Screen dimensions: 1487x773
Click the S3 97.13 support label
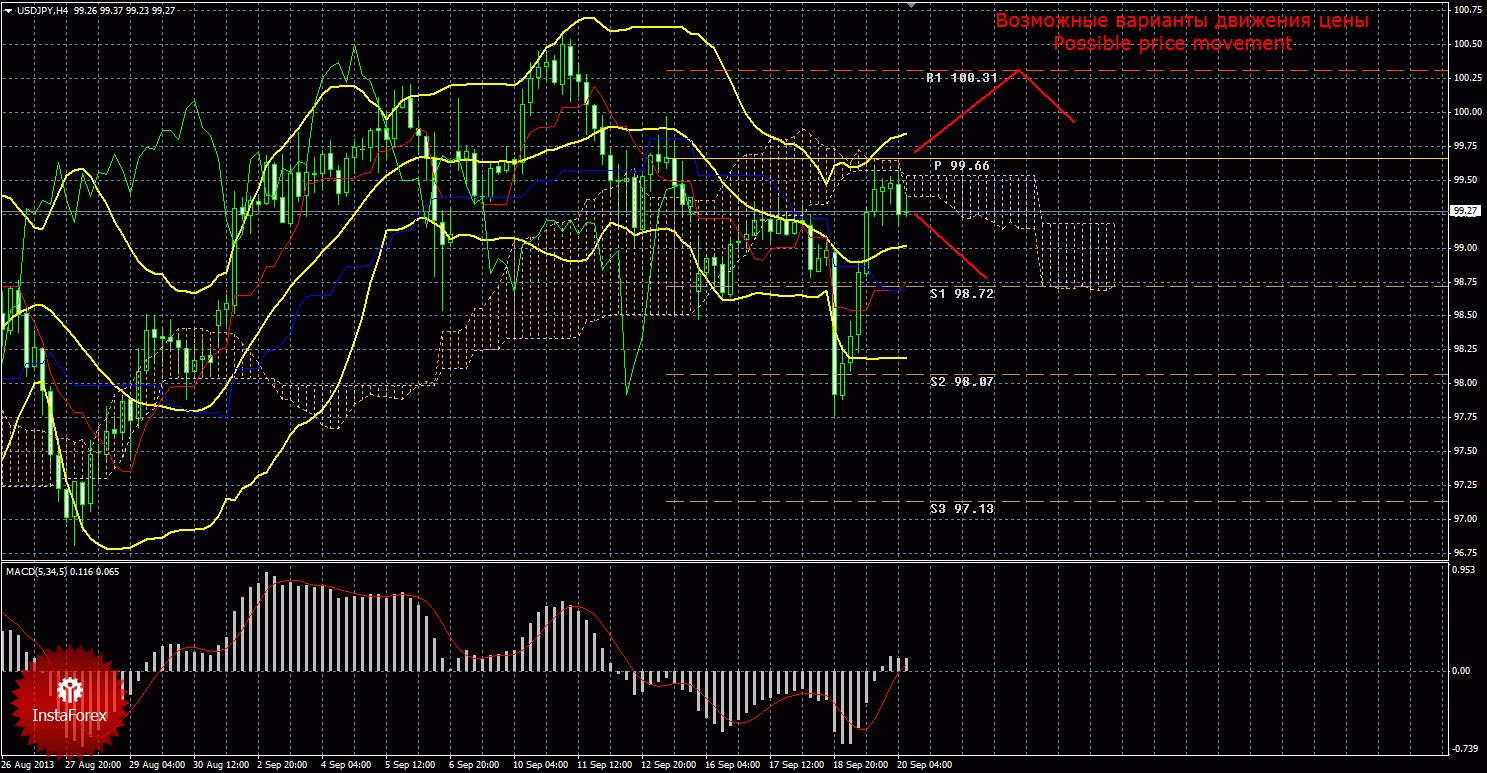point(961,509)
